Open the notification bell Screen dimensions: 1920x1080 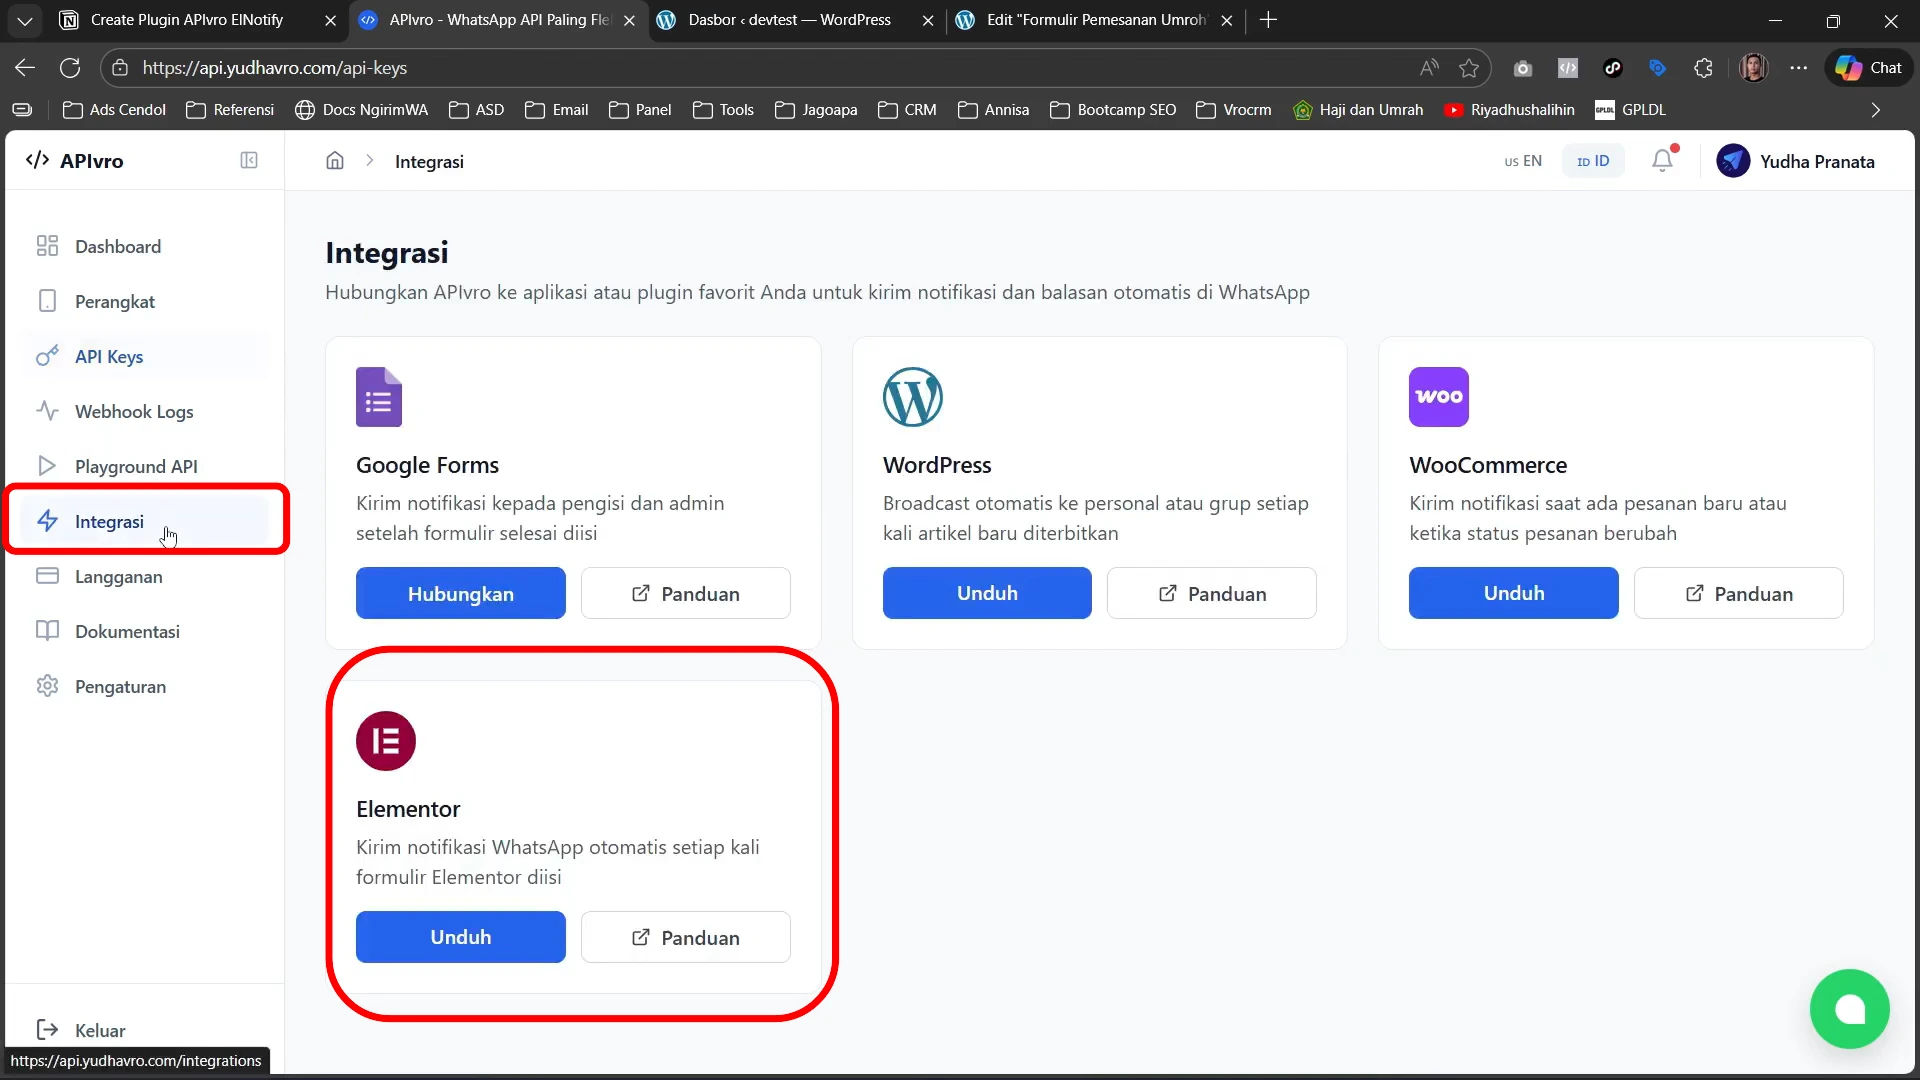1662,161
